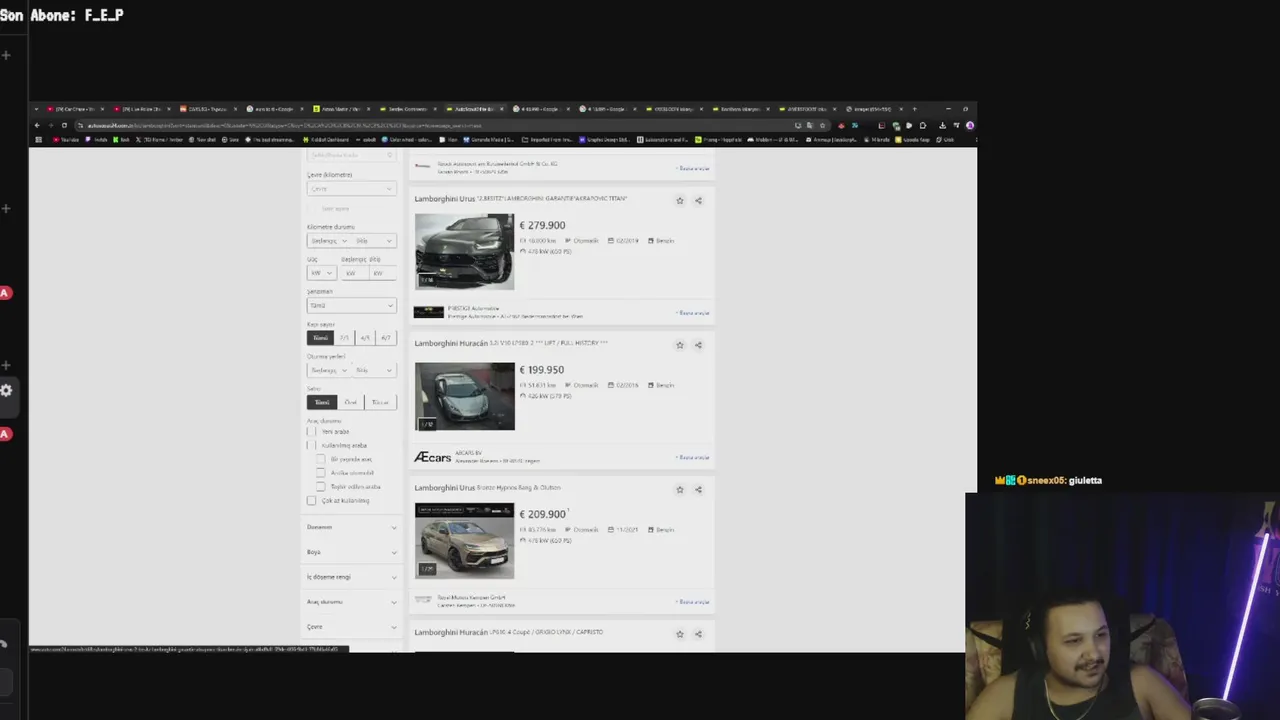Open Oturma yerleri Bitiş dropdown

374,370
